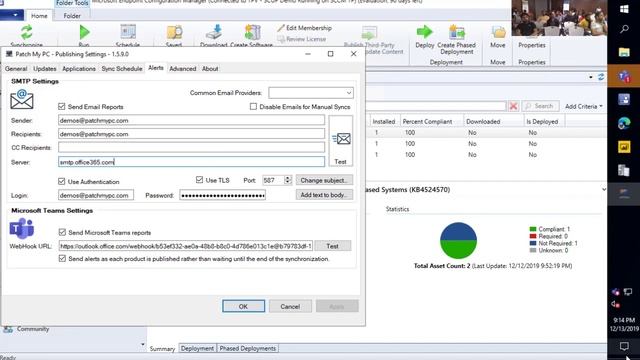The height and width of the screenshot is (360, 640).
Task: Open Microsoft Teams from taskbar
Action: point(624,76)
